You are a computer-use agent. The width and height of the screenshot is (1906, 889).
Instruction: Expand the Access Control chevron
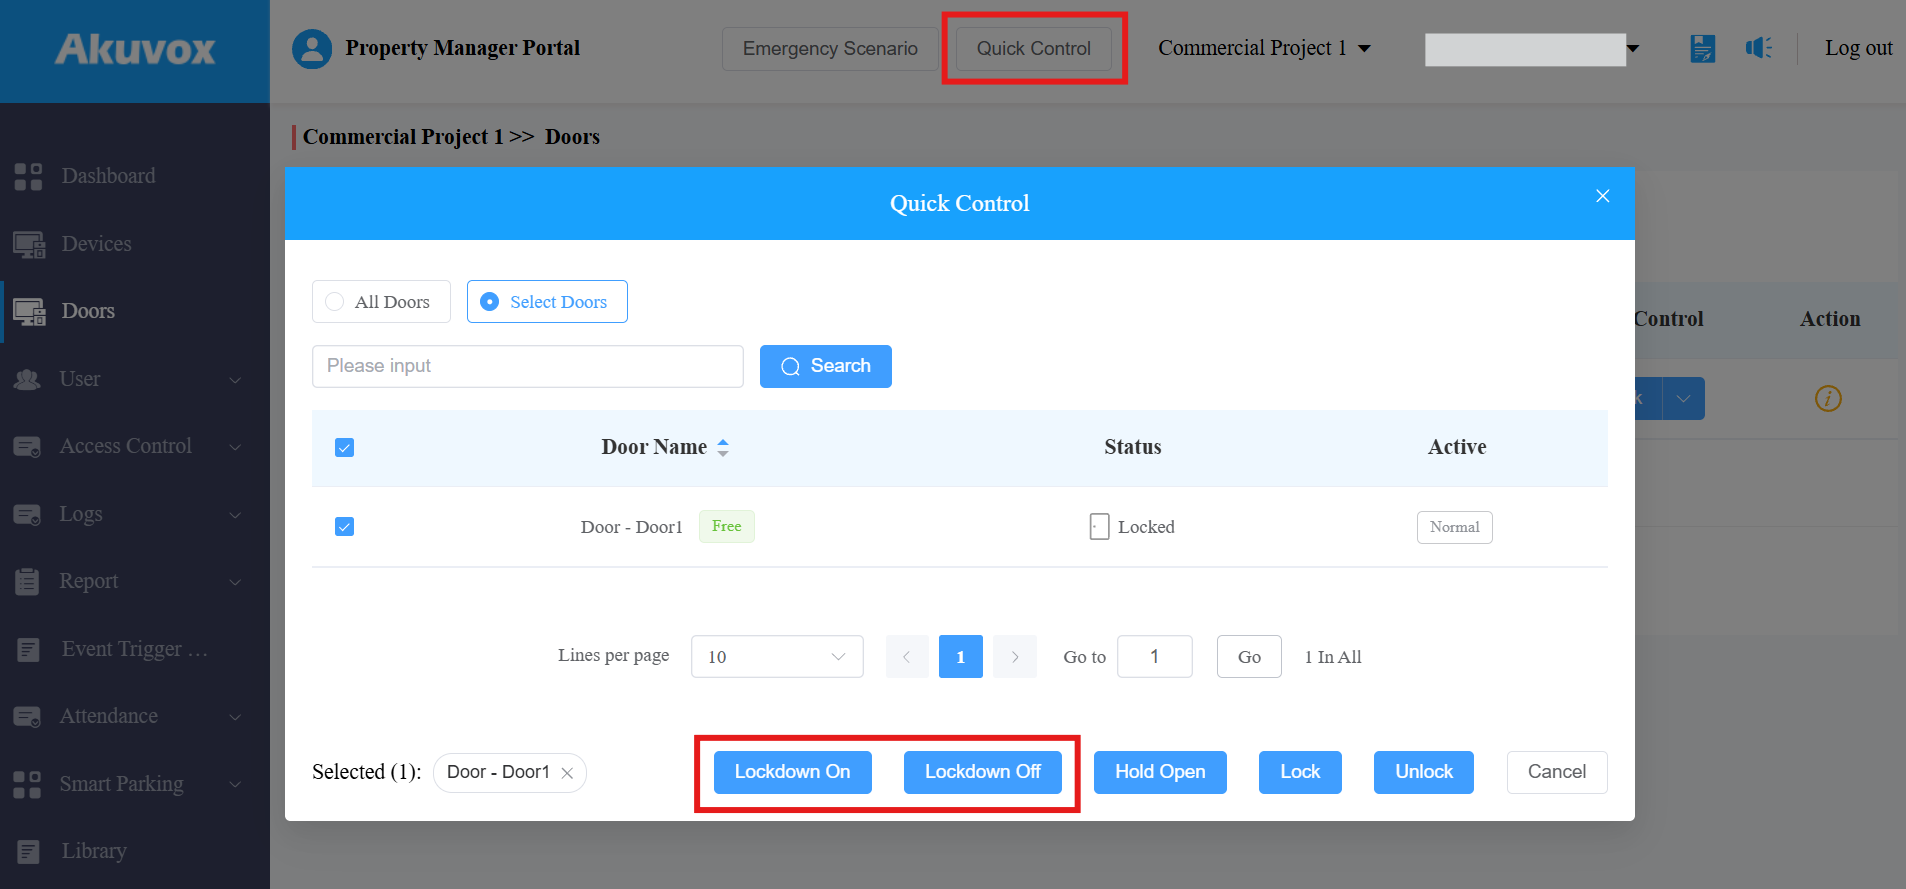(x=235, y=447)
